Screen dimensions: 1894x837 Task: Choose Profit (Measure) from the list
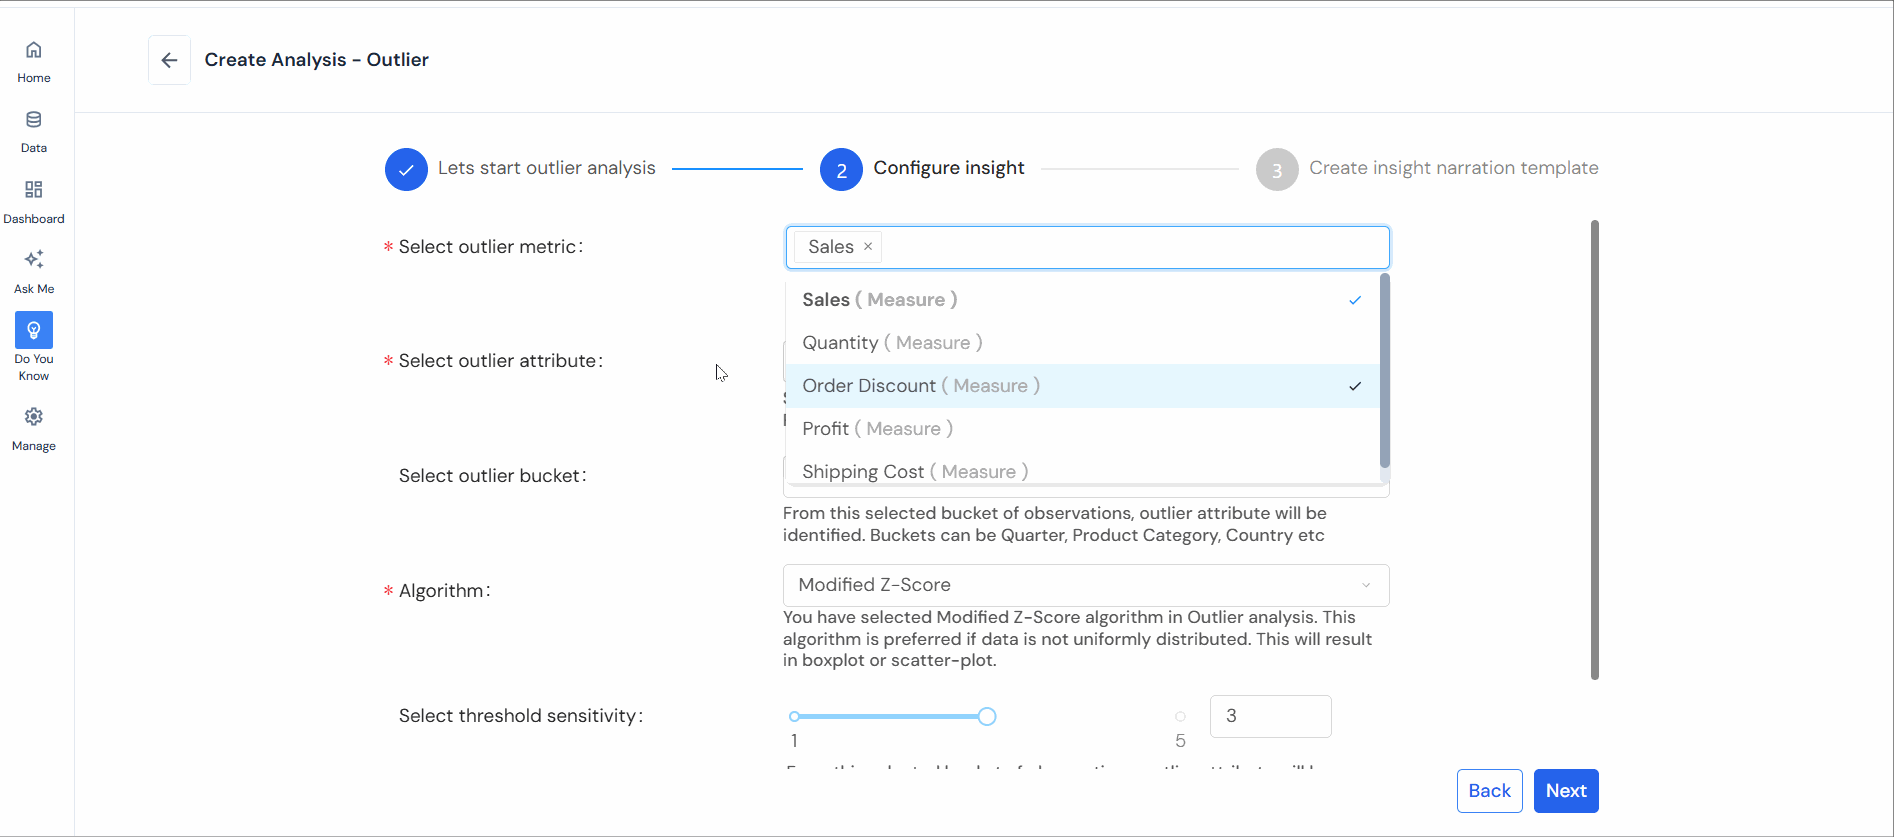pos(1080,429)
